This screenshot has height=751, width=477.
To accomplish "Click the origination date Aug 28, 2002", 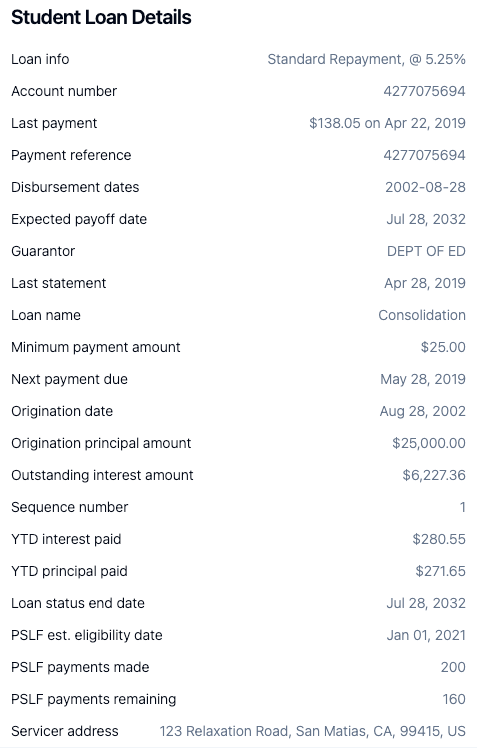I will click(x=422, y=411).
